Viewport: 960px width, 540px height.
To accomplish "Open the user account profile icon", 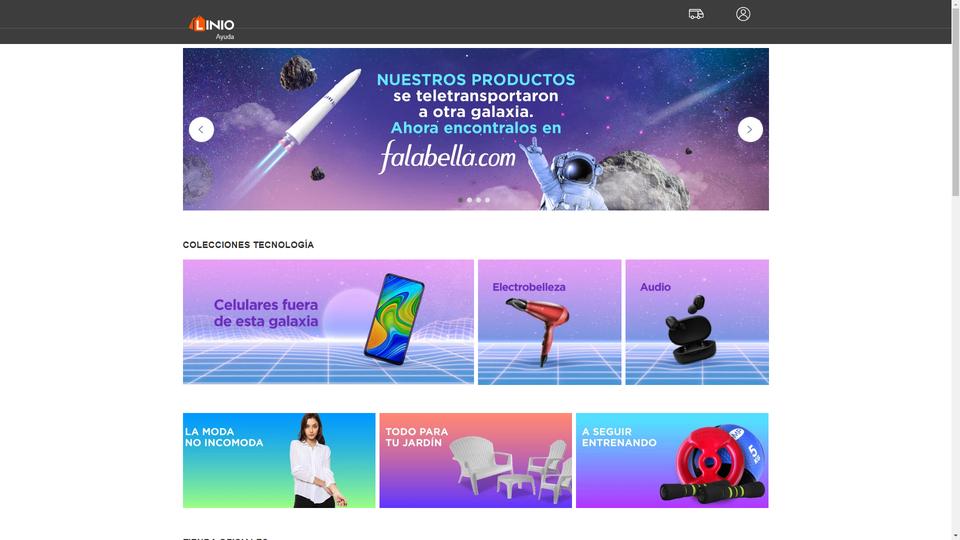I will coord(743,14).
